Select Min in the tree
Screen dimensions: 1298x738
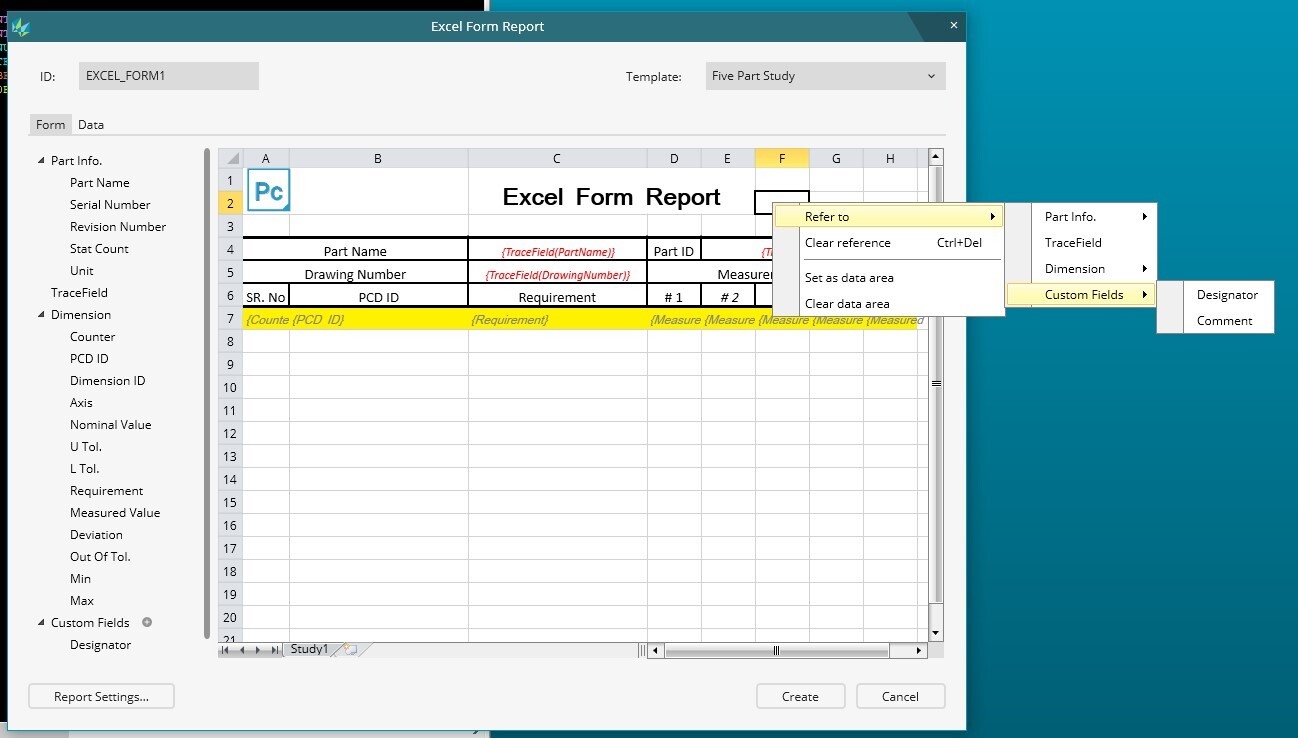pyautogui.click(x=80, y=579)
